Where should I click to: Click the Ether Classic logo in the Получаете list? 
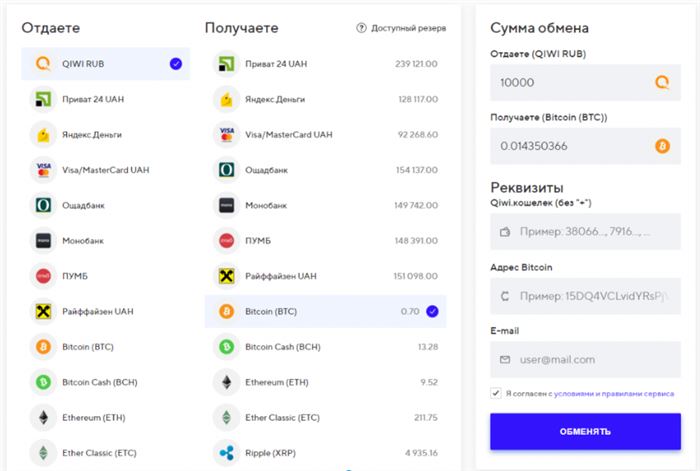tap(226, 417)
